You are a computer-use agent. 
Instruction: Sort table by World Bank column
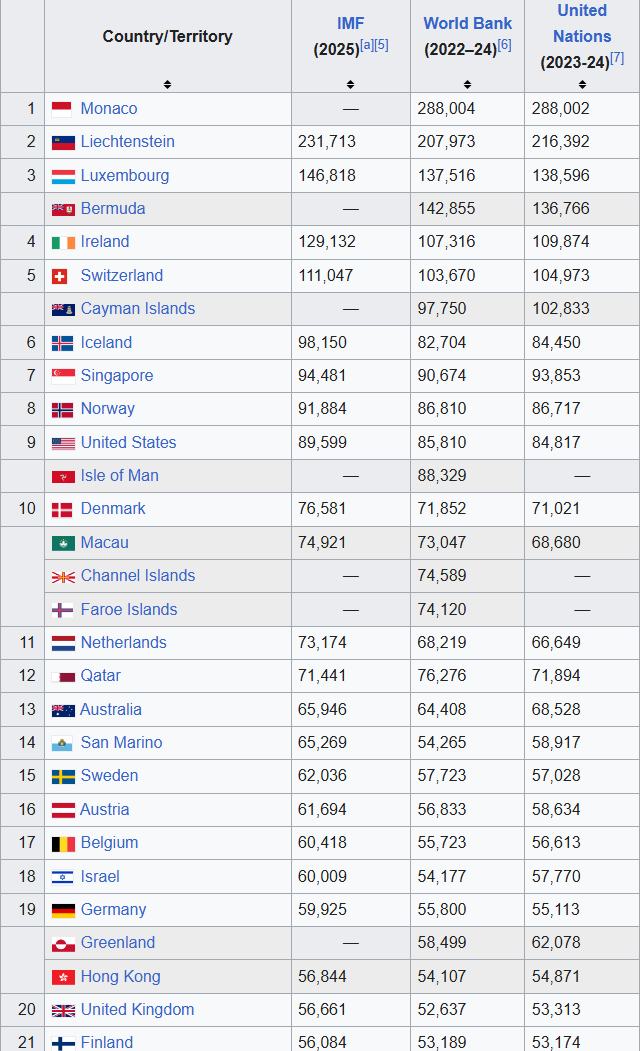(467, 84)
